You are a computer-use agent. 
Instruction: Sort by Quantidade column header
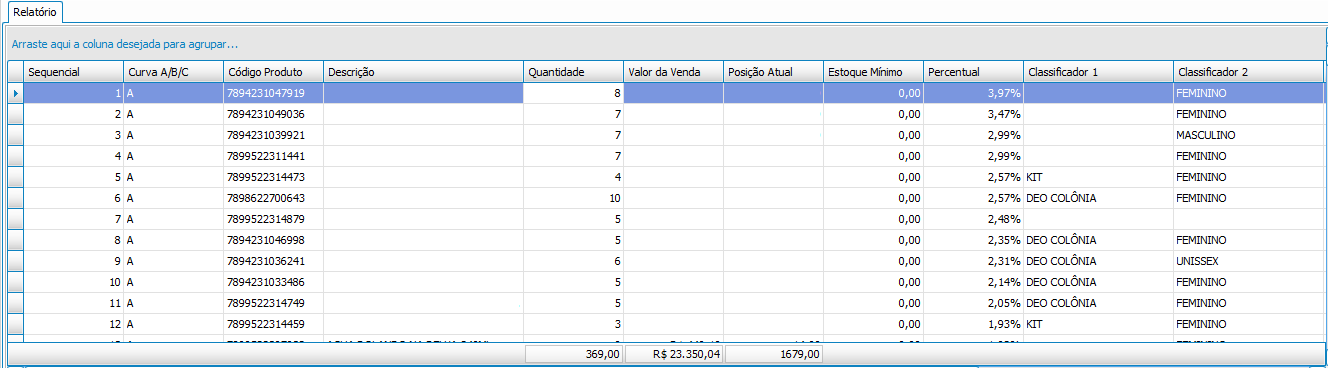click(574, 72)
